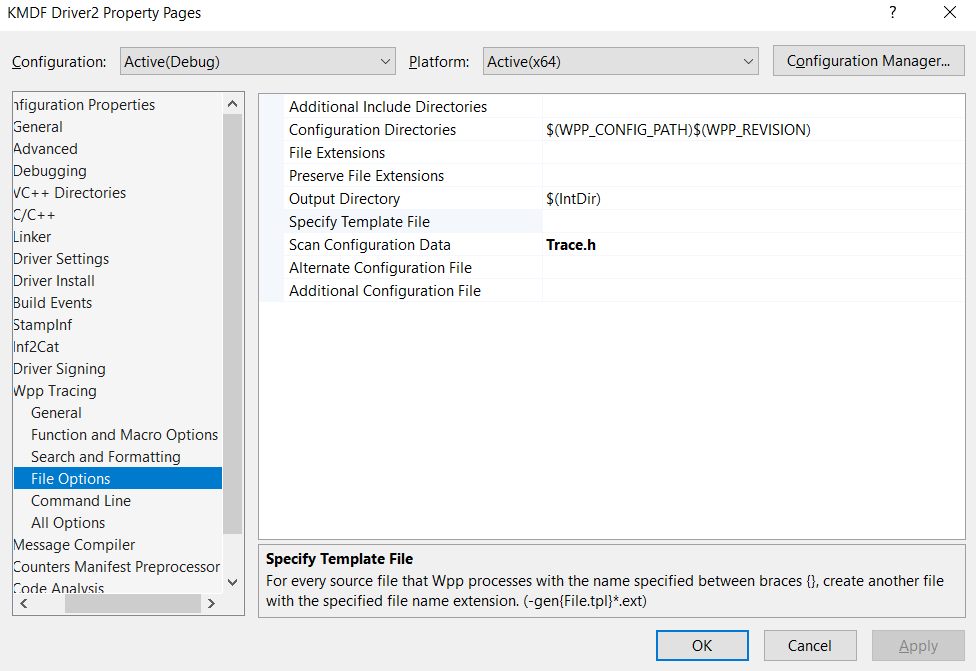Screen dimensions: 976x671
Task: Click the Cancel button
Action: 809,645
